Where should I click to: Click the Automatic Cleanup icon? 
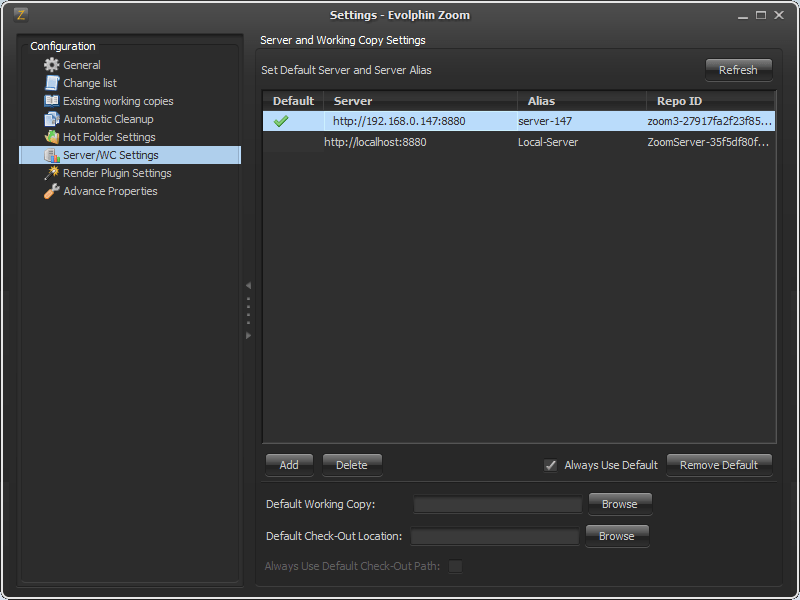click(x=52, y=119)
